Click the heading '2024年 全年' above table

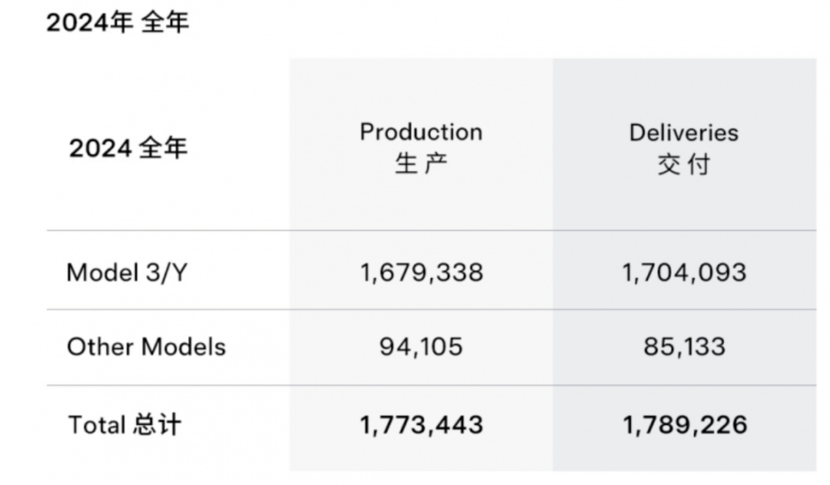pos(118,23)
